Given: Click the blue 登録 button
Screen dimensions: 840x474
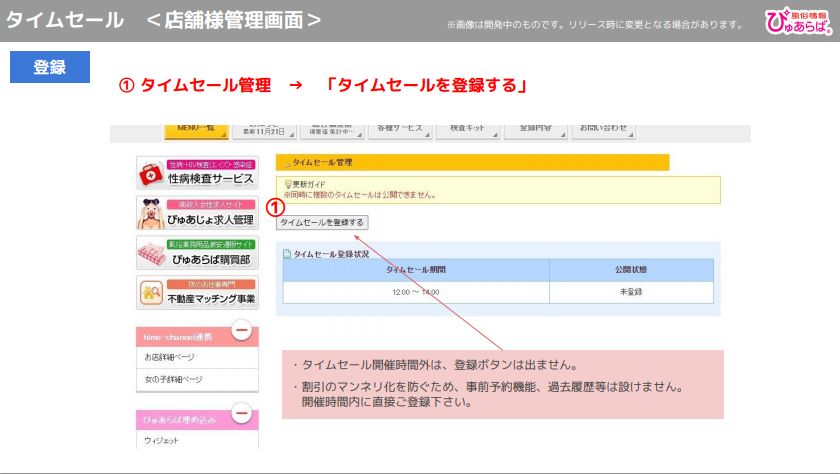Looking at the screenshot, I should click(50, 67).
